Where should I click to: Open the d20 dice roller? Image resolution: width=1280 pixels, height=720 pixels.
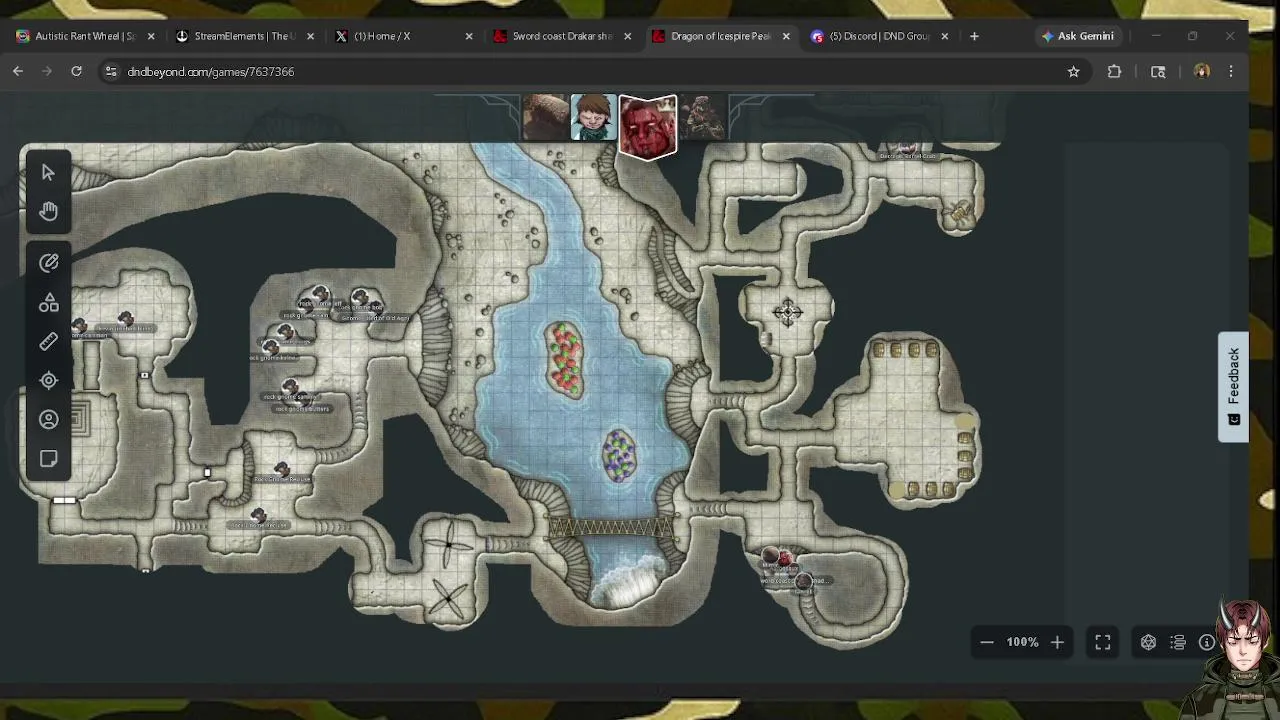tap(1148, 642)
